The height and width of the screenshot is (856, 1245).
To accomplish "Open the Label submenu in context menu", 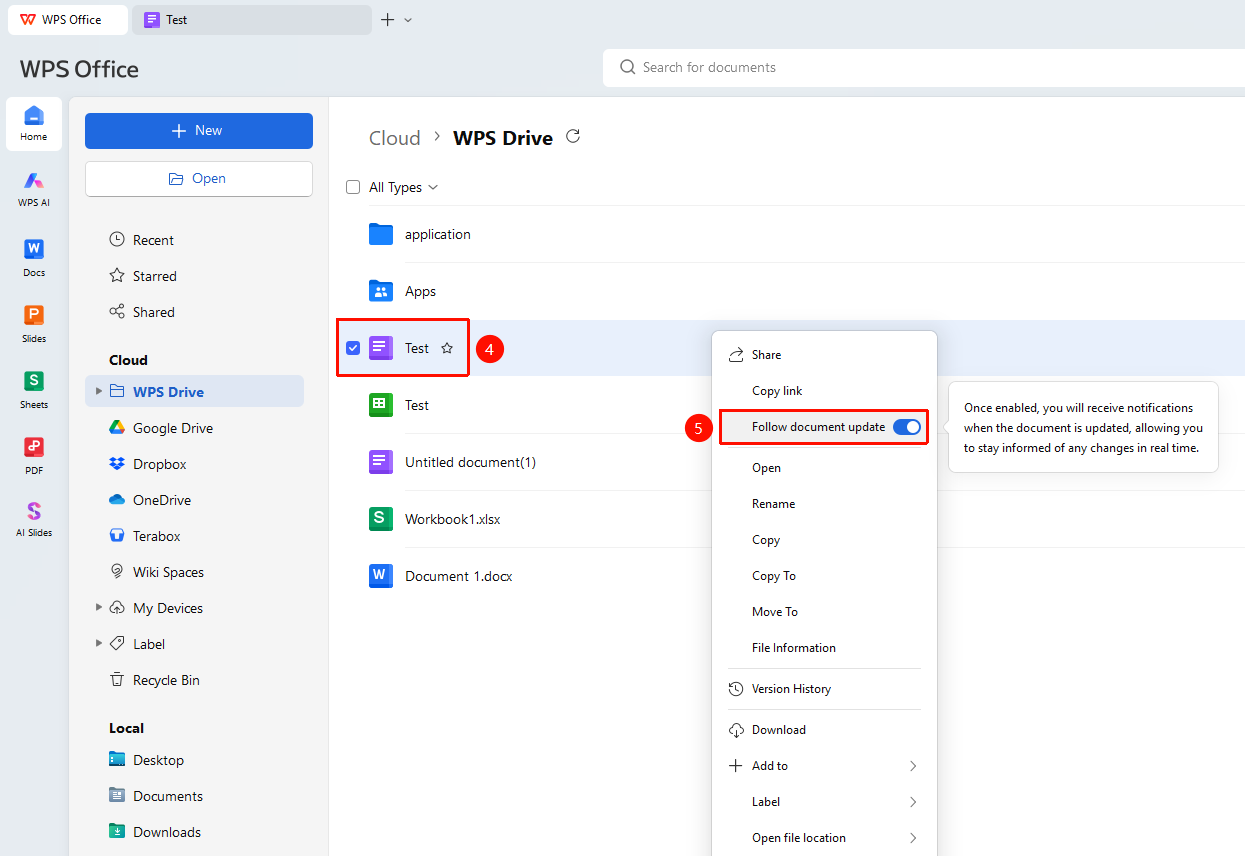I will point(824,802).
